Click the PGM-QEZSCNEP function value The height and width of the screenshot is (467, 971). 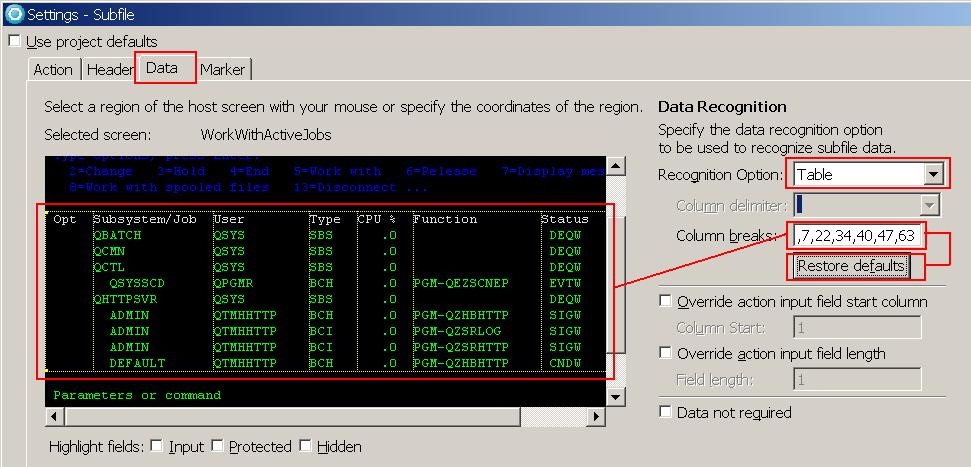(x=461, y=284)
